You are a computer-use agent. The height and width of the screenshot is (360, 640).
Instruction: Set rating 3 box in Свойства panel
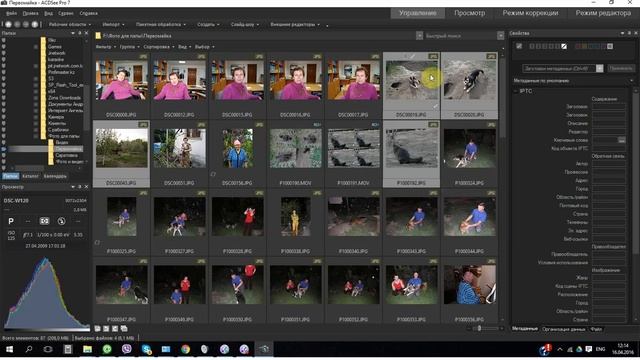pos(544,47)
